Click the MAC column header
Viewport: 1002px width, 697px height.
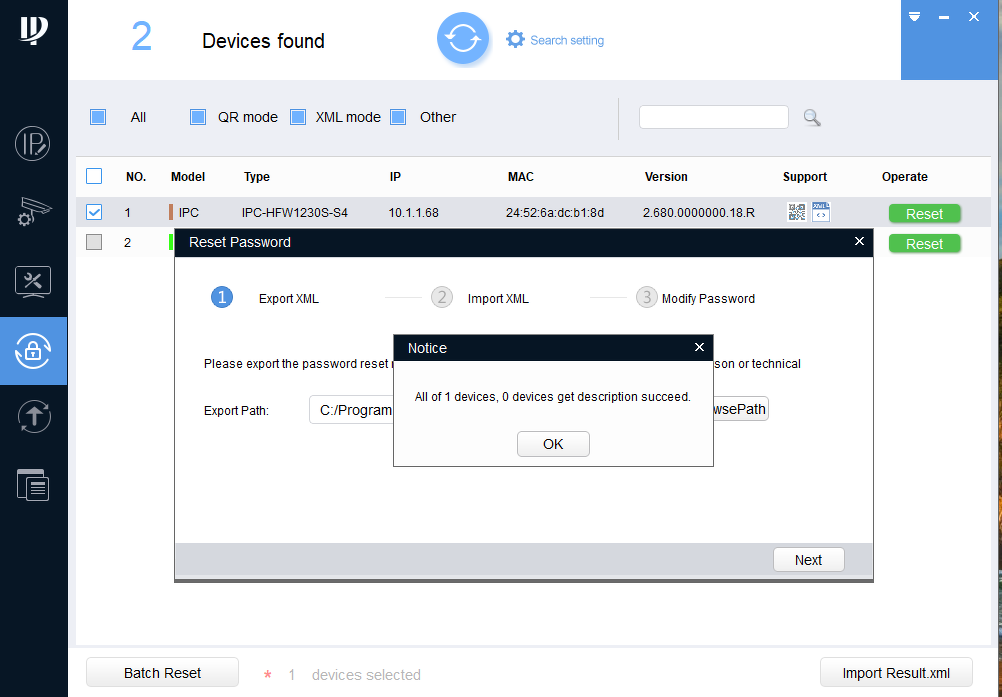click(x=521, y=177)
